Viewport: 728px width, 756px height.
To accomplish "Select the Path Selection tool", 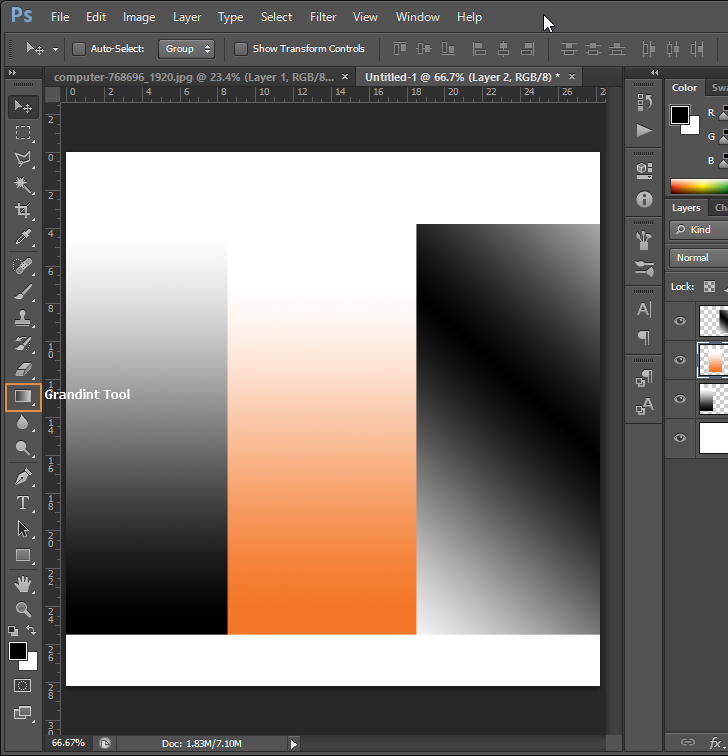I will pos(23,529).
